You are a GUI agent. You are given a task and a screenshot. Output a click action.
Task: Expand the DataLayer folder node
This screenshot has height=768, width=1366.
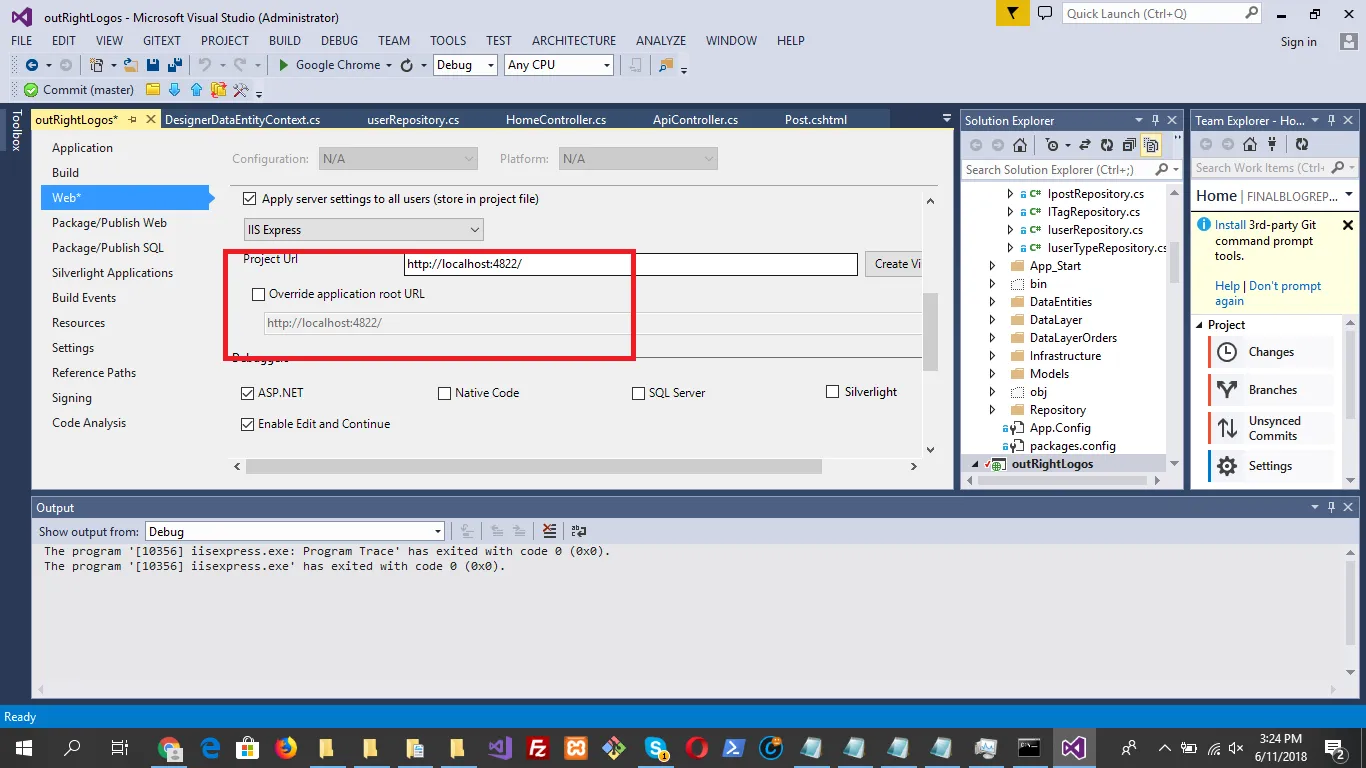pyautogui.click(x=992, y=320)
